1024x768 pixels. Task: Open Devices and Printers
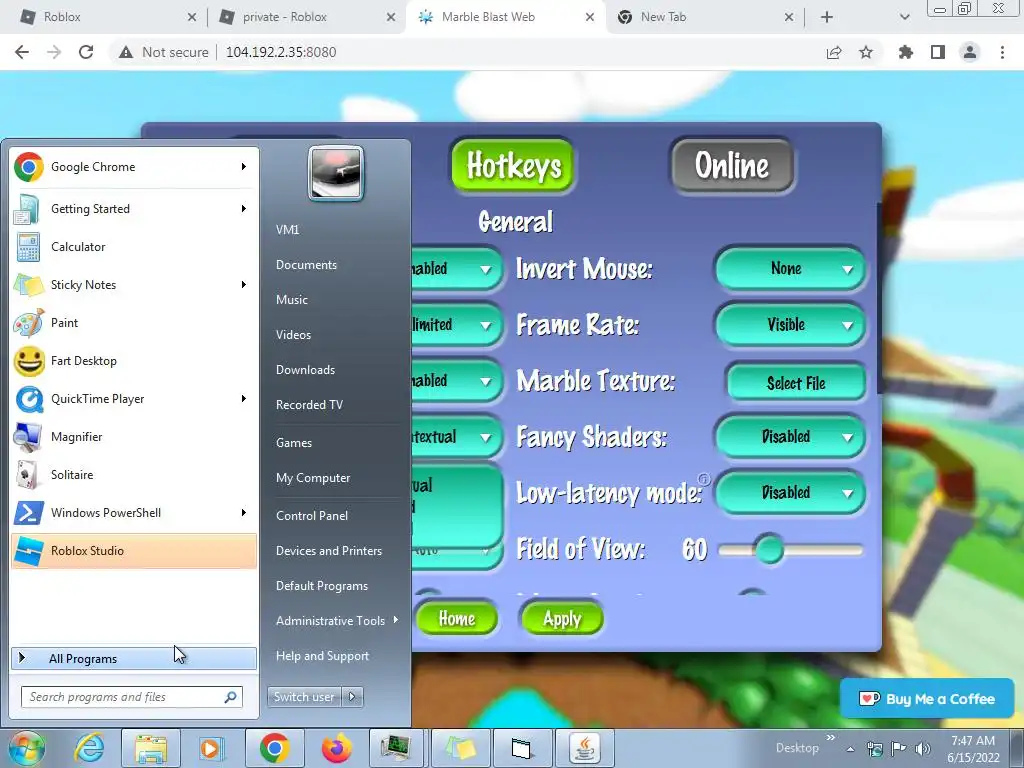point(328,551)
